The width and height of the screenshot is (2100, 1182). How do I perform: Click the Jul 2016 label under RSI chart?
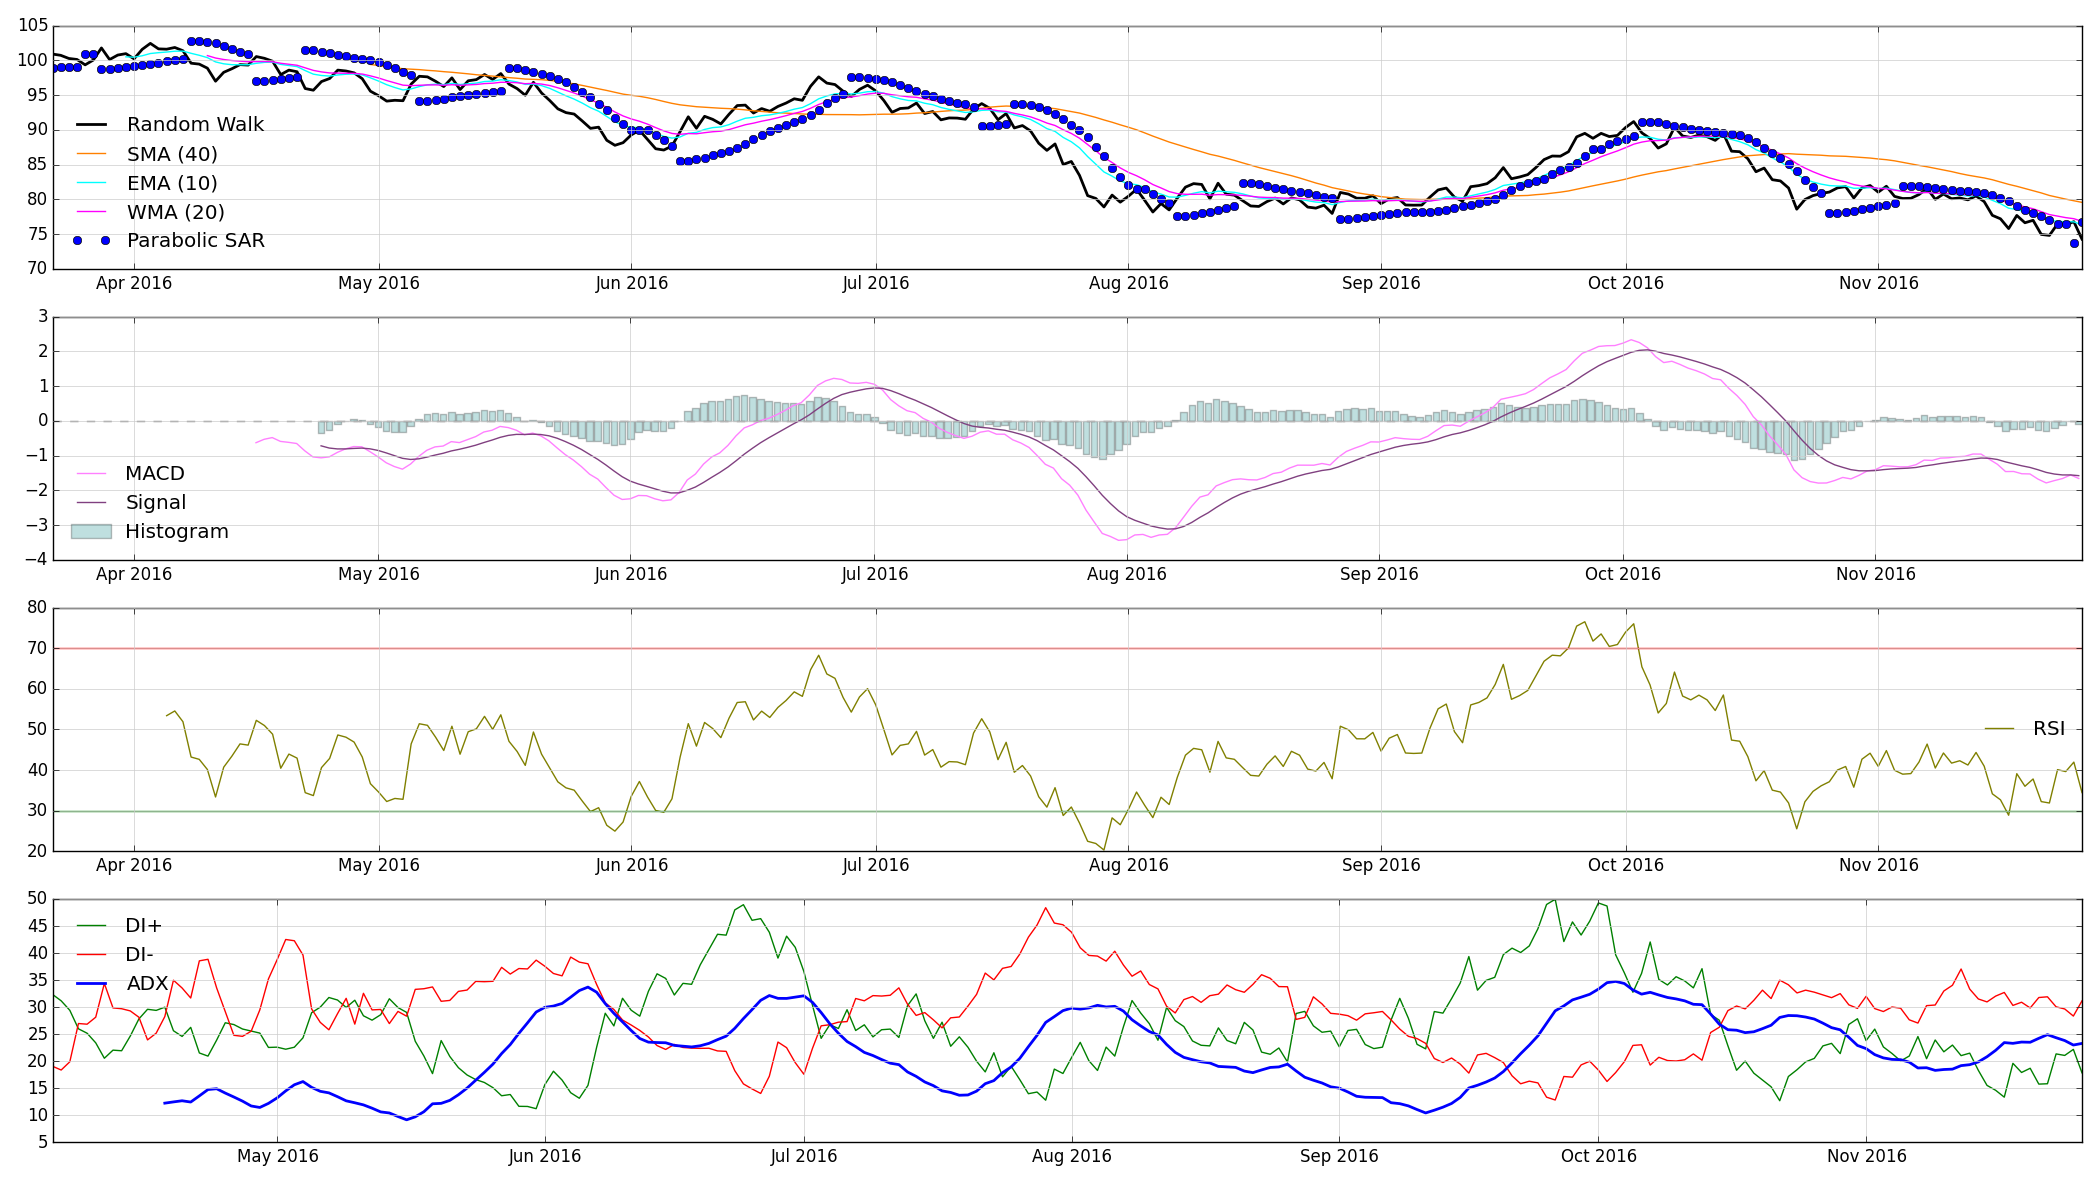coord(875,865)
